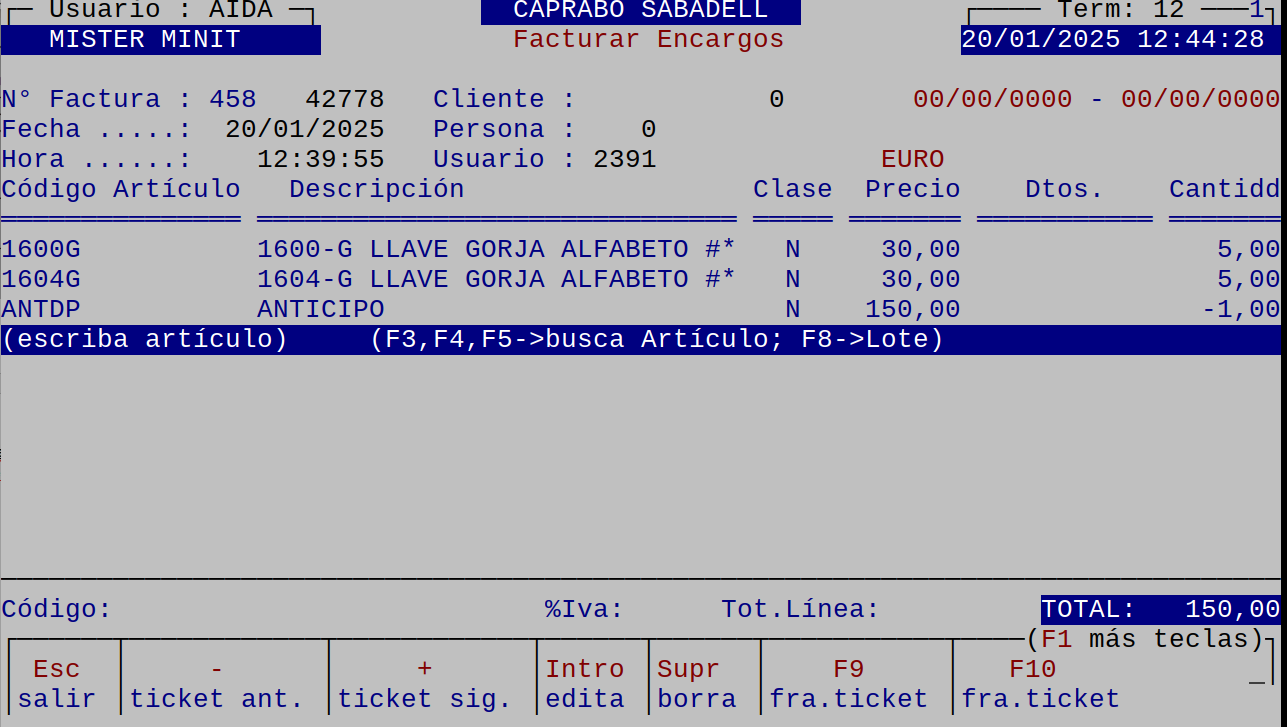Click the CAPRABO SABADELL title banner
Image resolution: width=1287 pixels, height=727 pixels.
[x=640, y=11]
